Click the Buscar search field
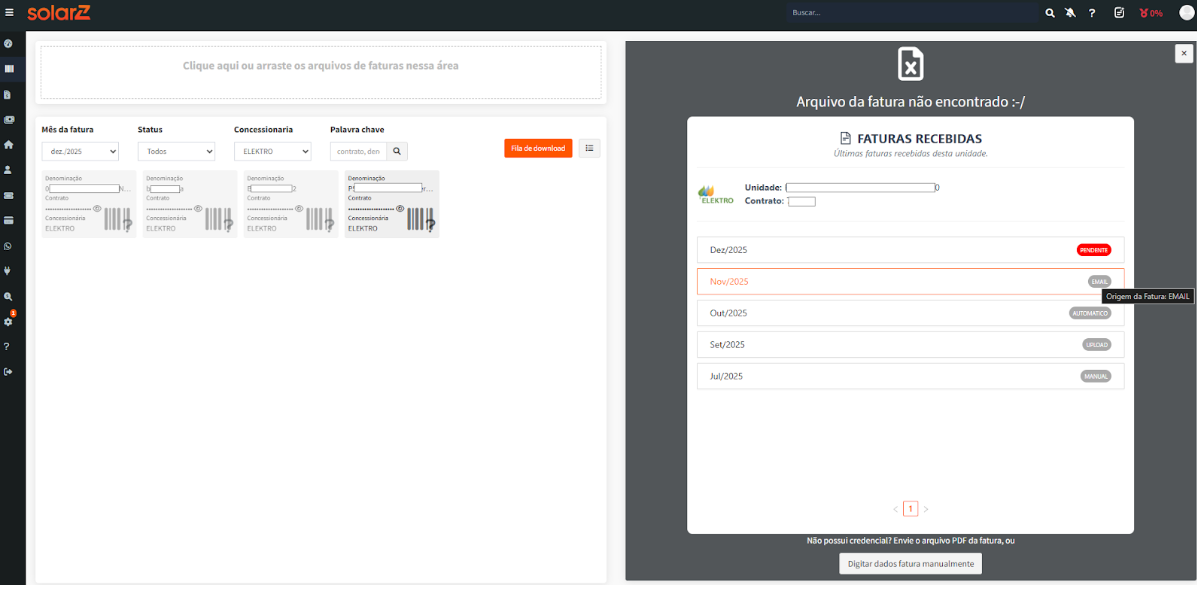This screenshot has height=592, width=1197. [x=912, y=13]
